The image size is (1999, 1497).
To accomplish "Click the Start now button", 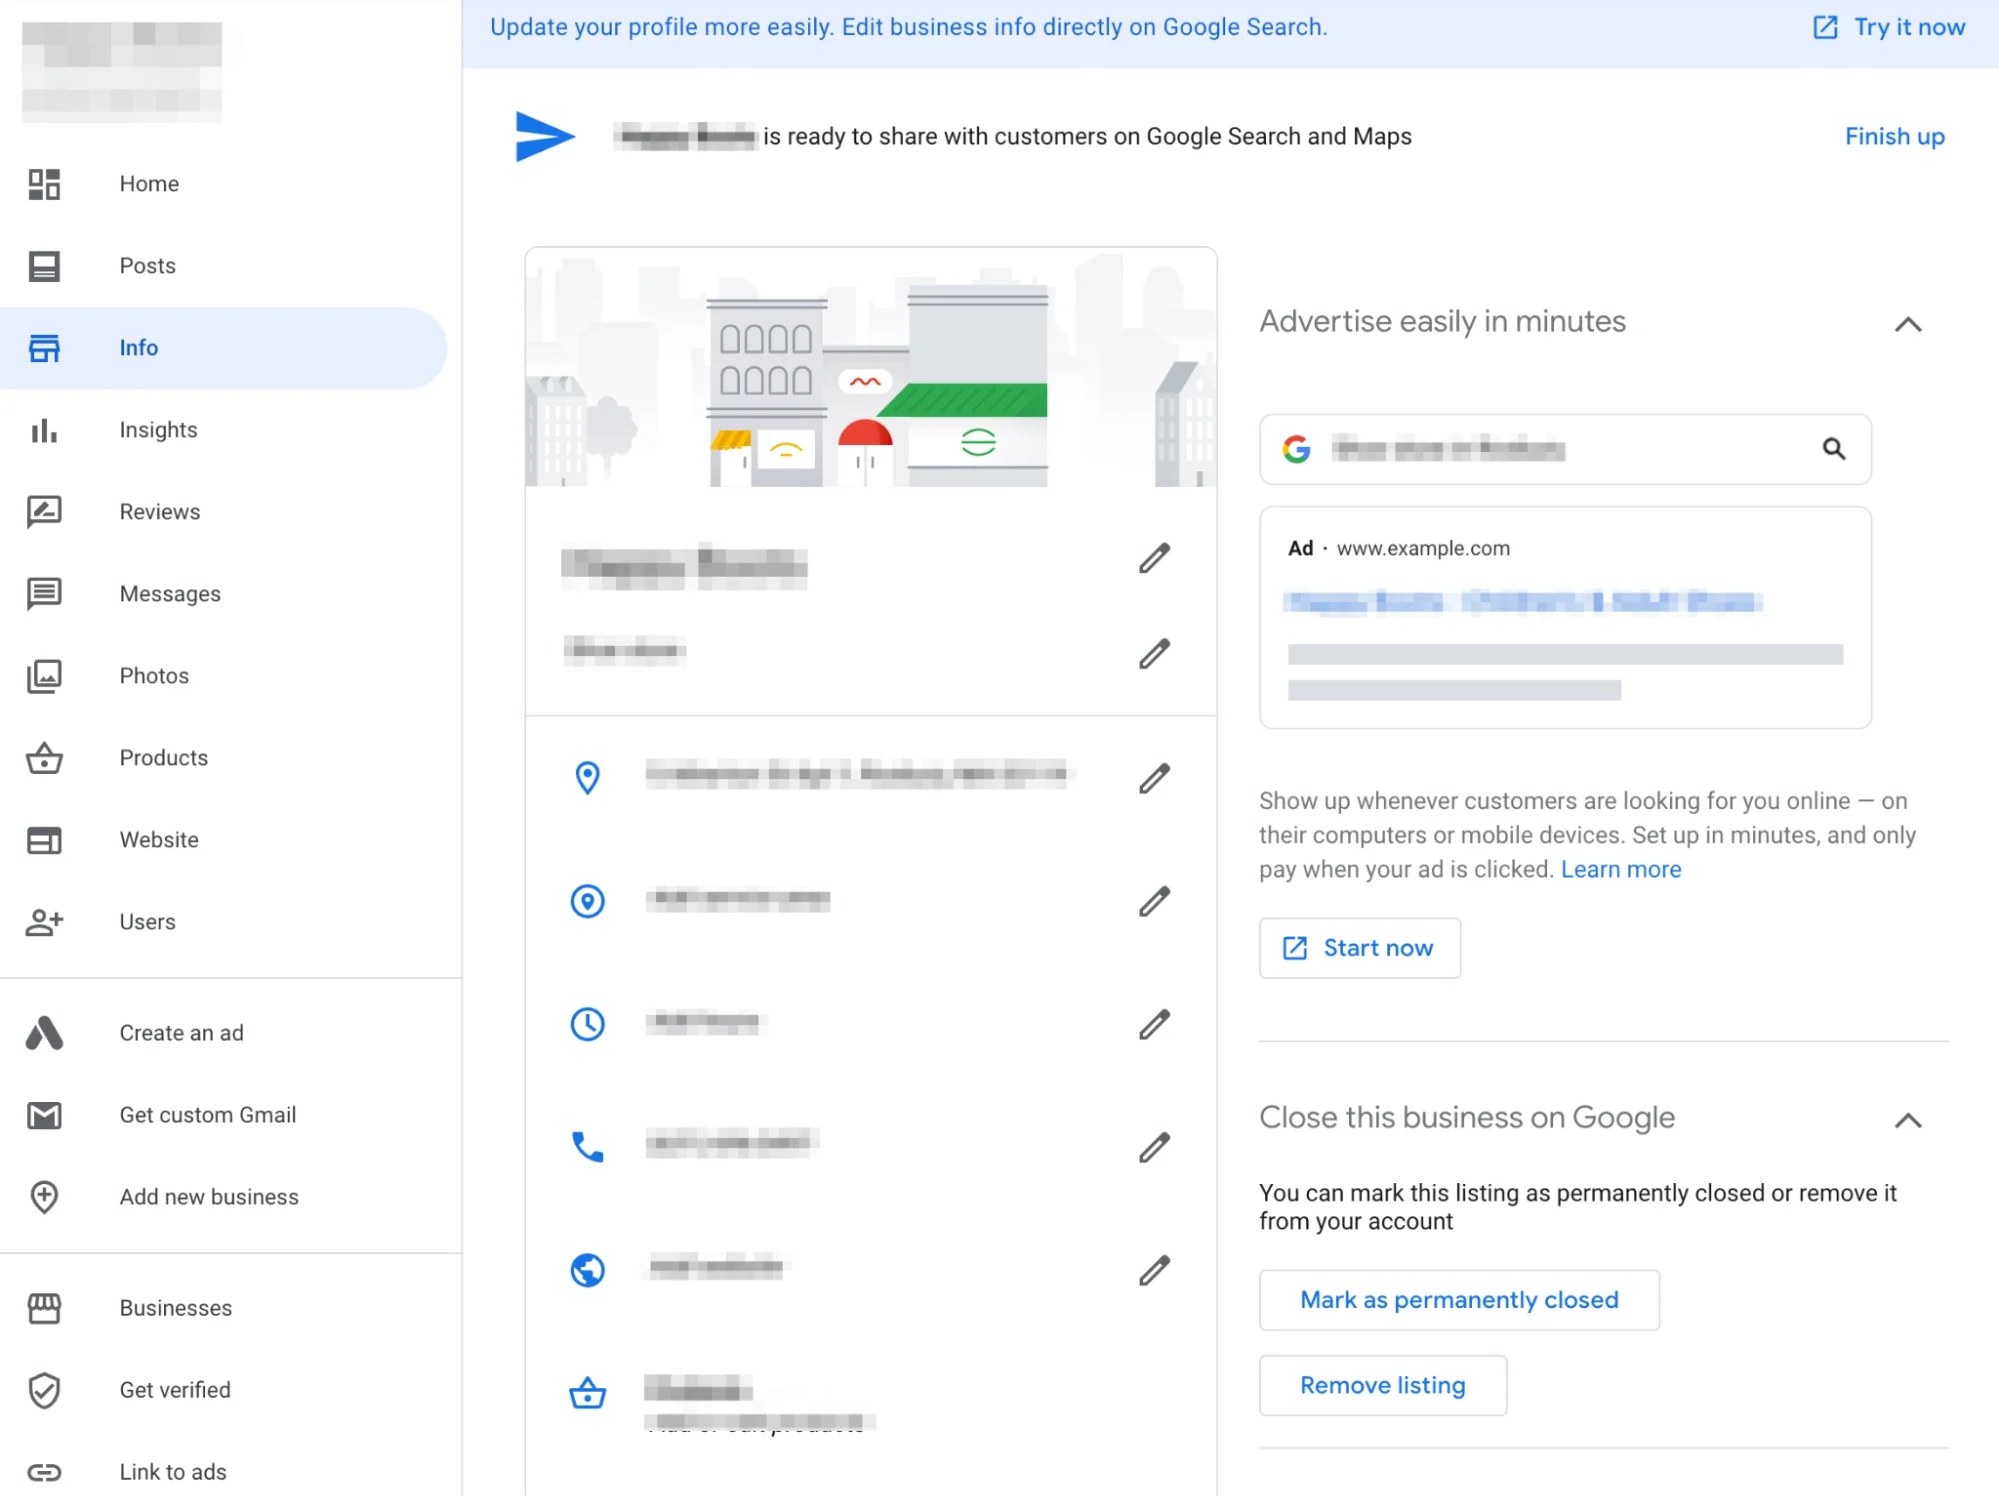I will 1359,948.
